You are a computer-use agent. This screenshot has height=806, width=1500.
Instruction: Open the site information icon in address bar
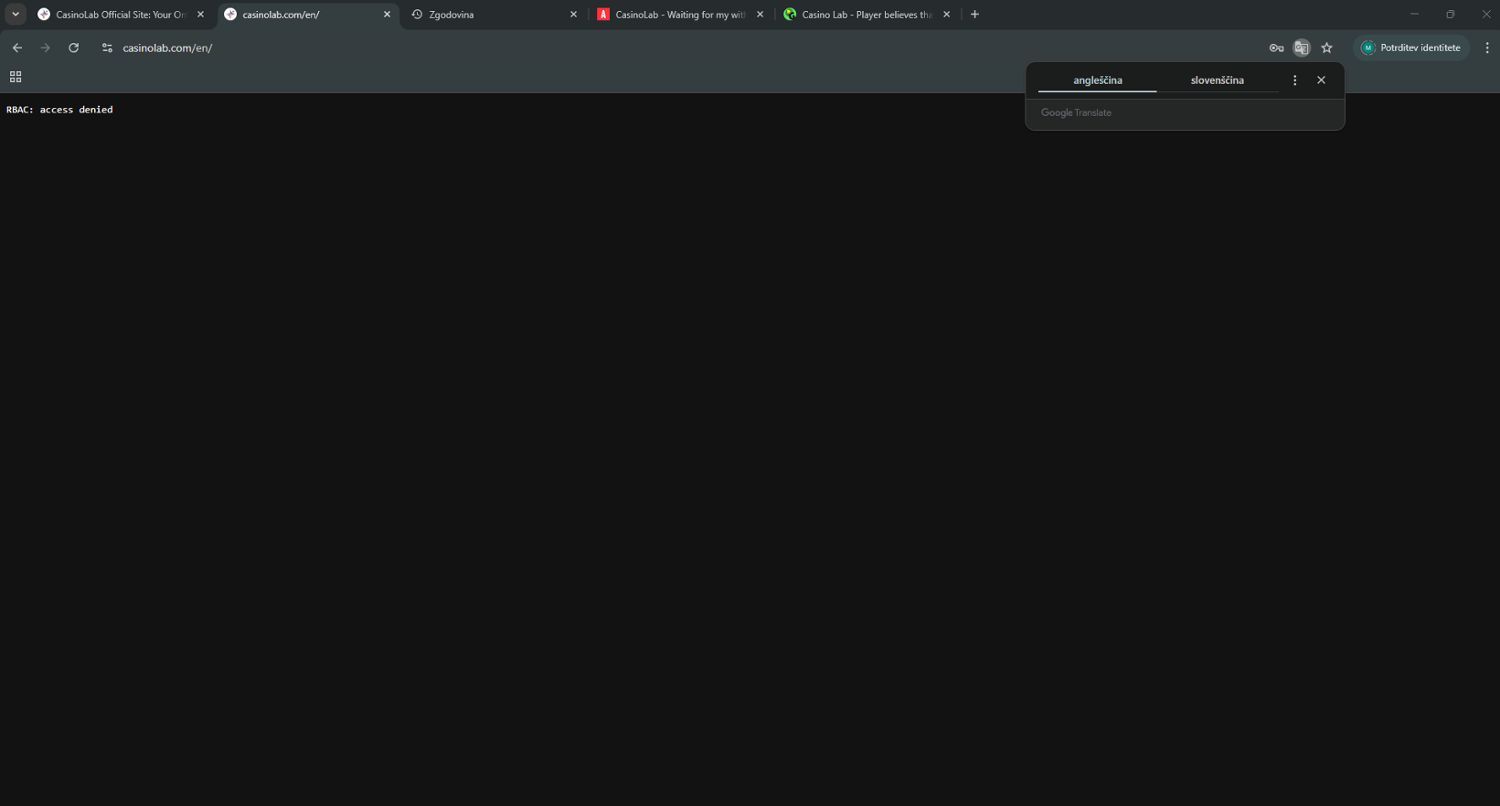tap(107, 48)
